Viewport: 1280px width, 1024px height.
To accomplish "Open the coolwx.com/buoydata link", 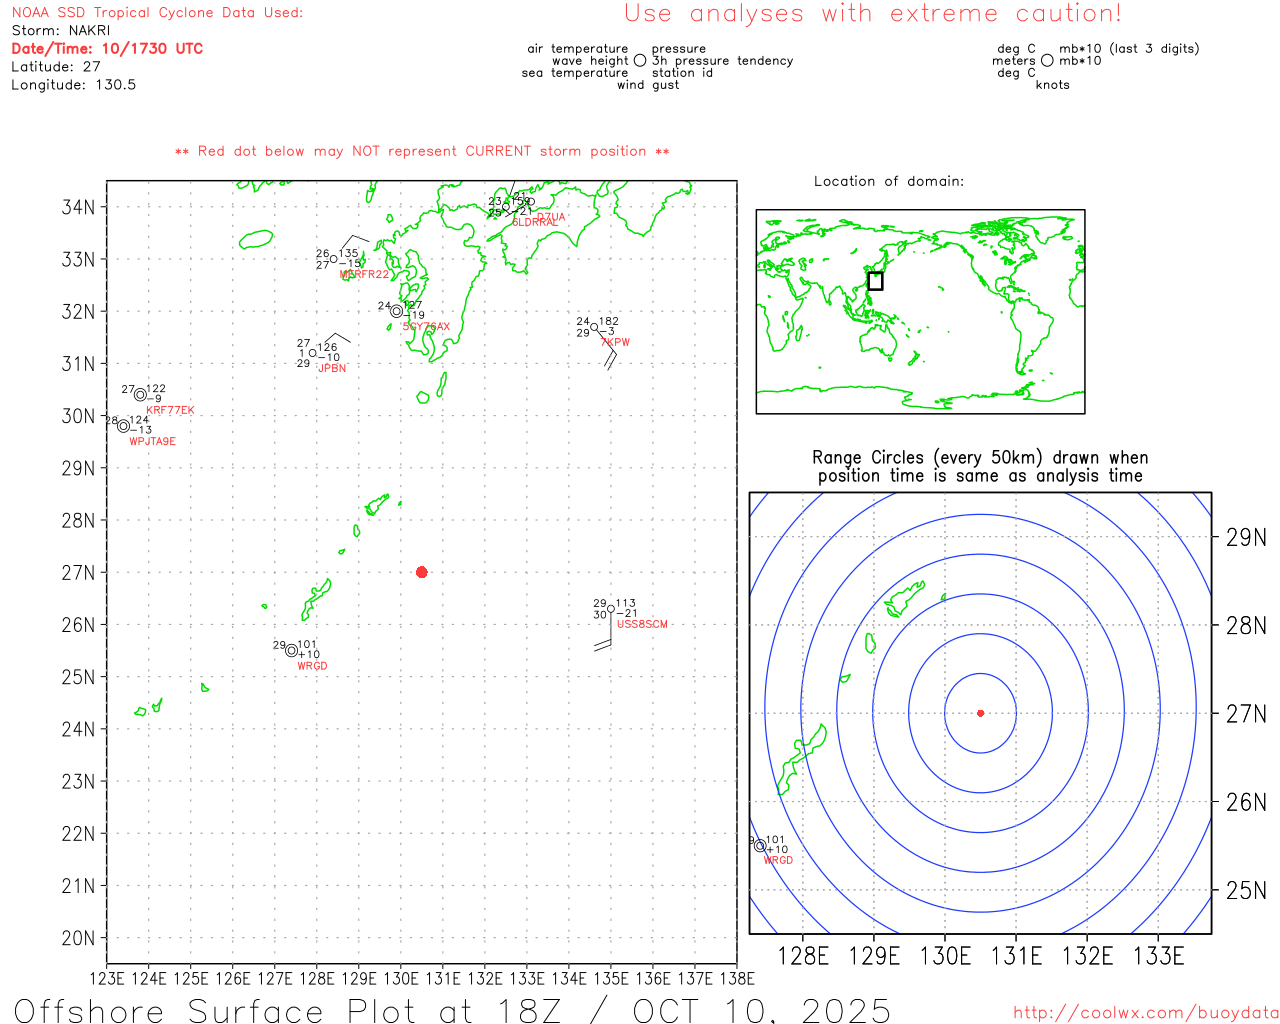I will [x=1146, y=1012].
